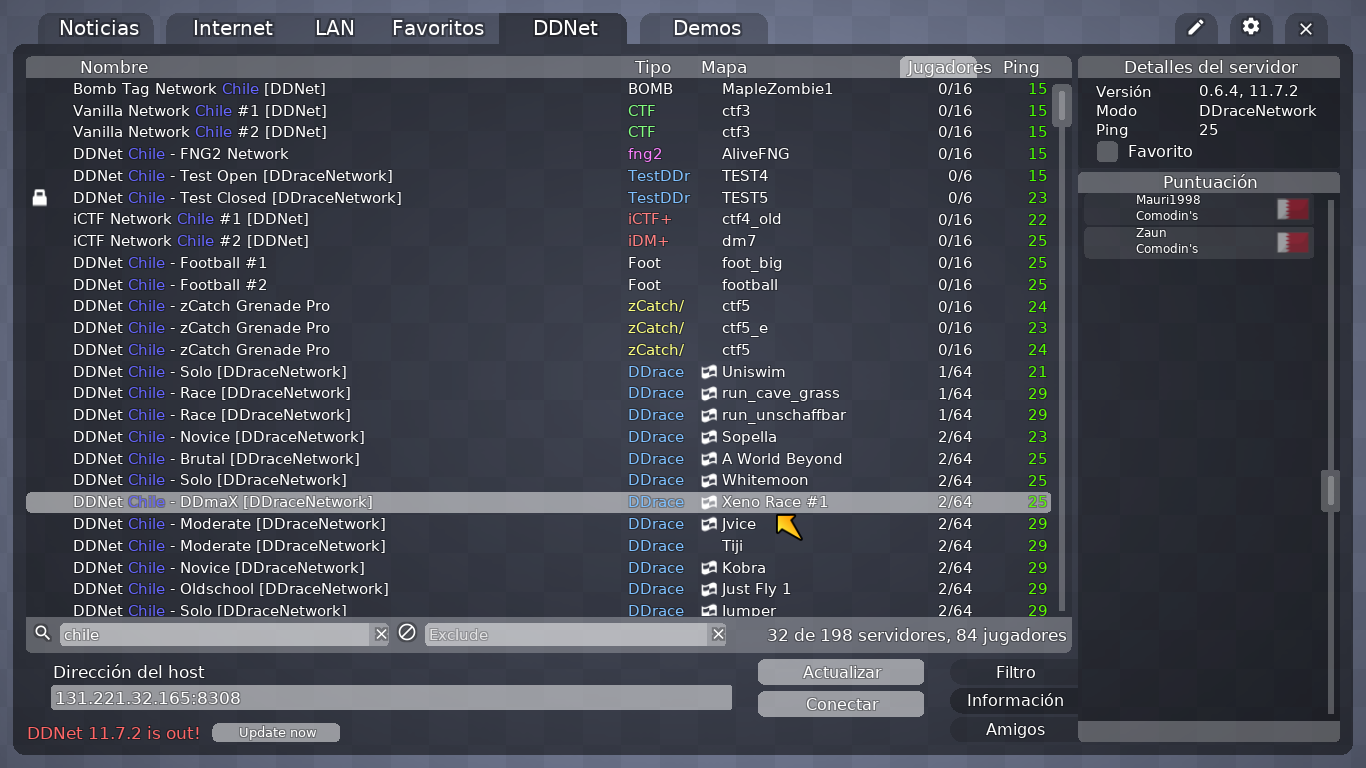Switch to the Amigos panel

coord(1013,730)
